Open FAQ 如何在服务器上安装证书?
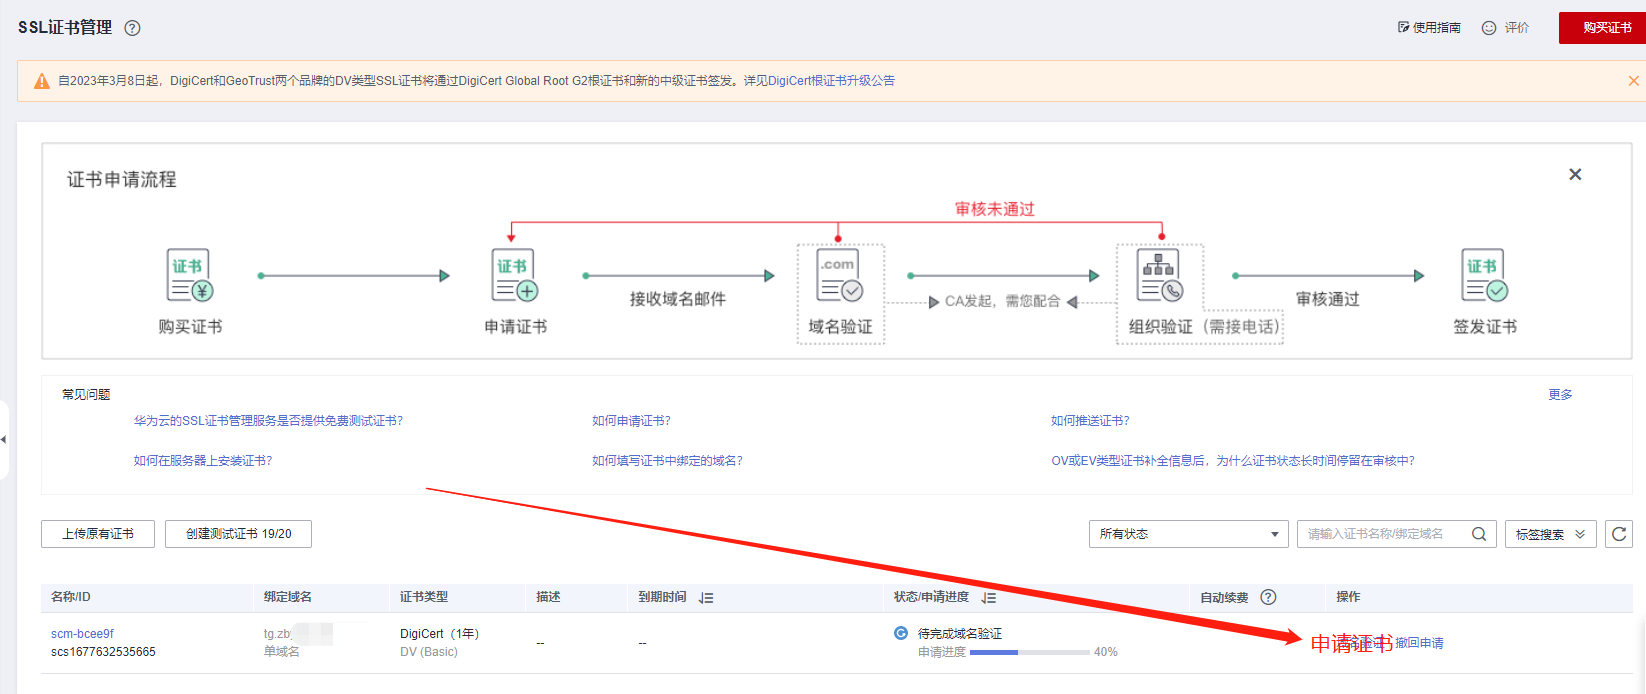The image size is (1646, 694). click(203, 461)
